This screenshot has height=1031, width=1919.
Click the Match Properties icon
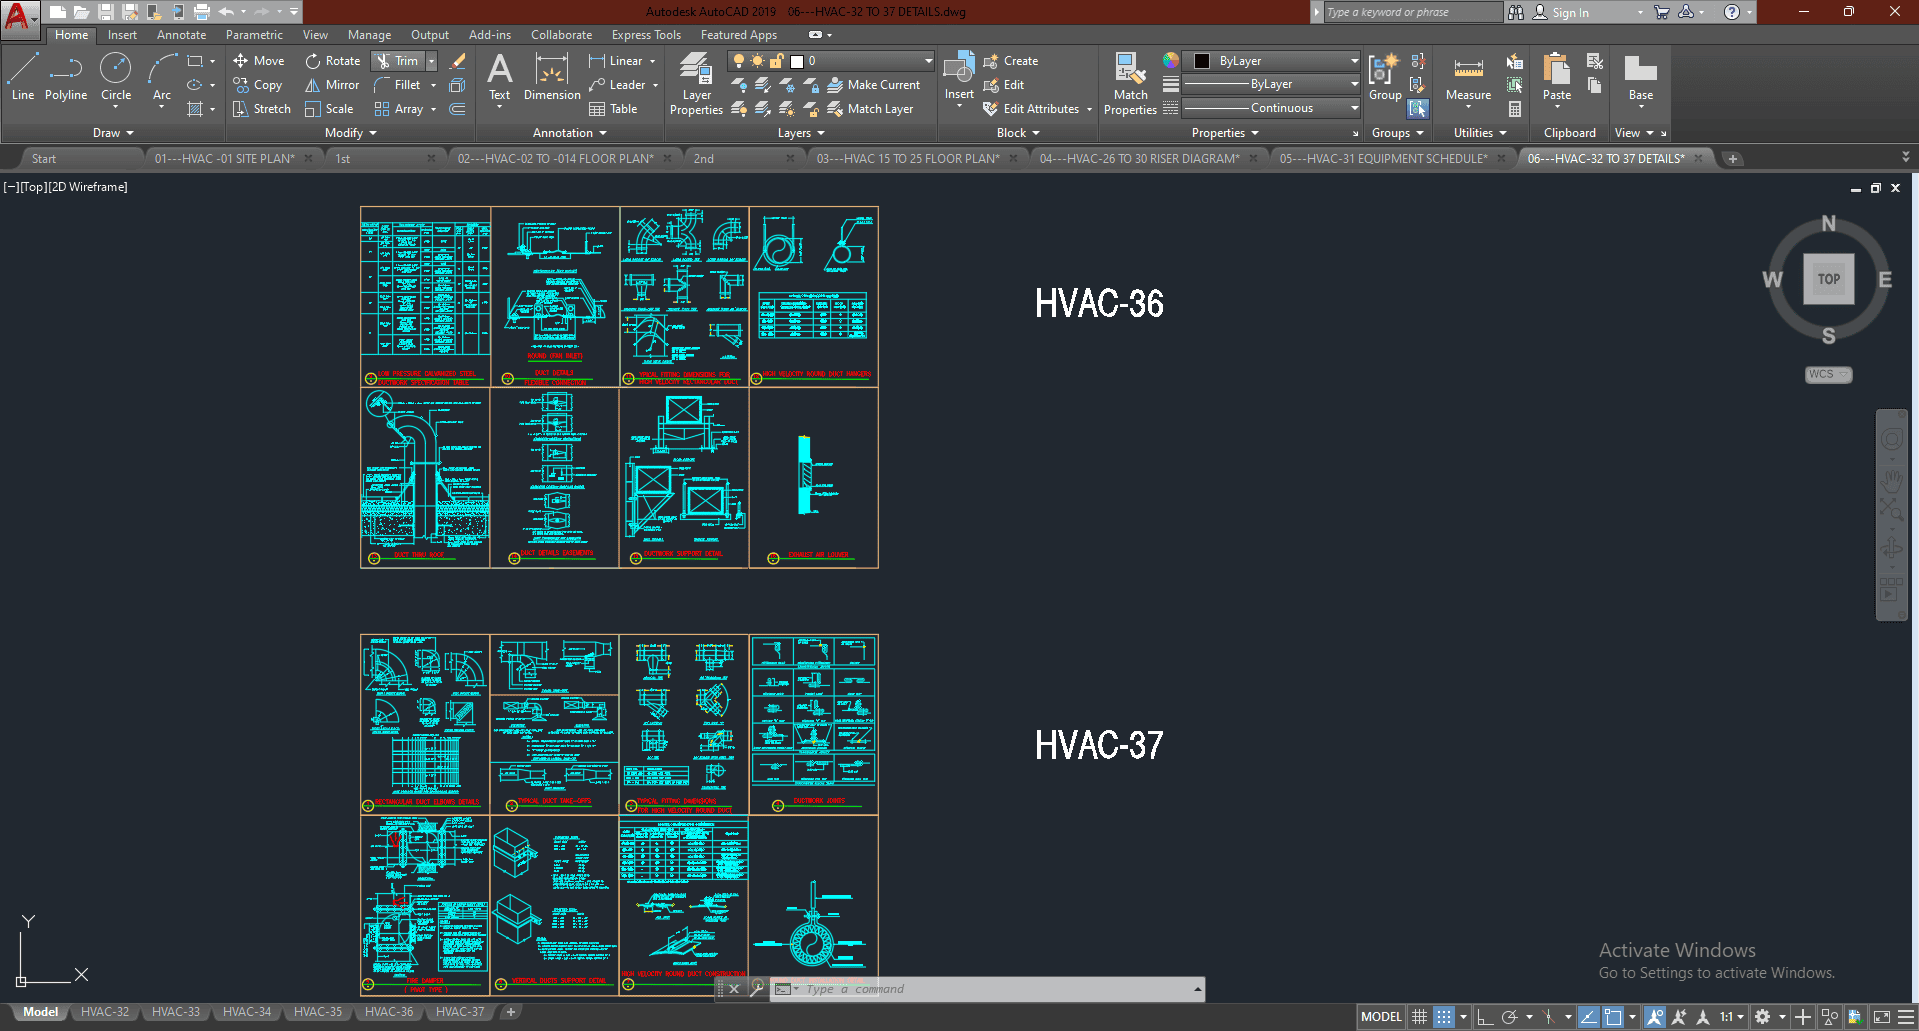(1130, 84)
